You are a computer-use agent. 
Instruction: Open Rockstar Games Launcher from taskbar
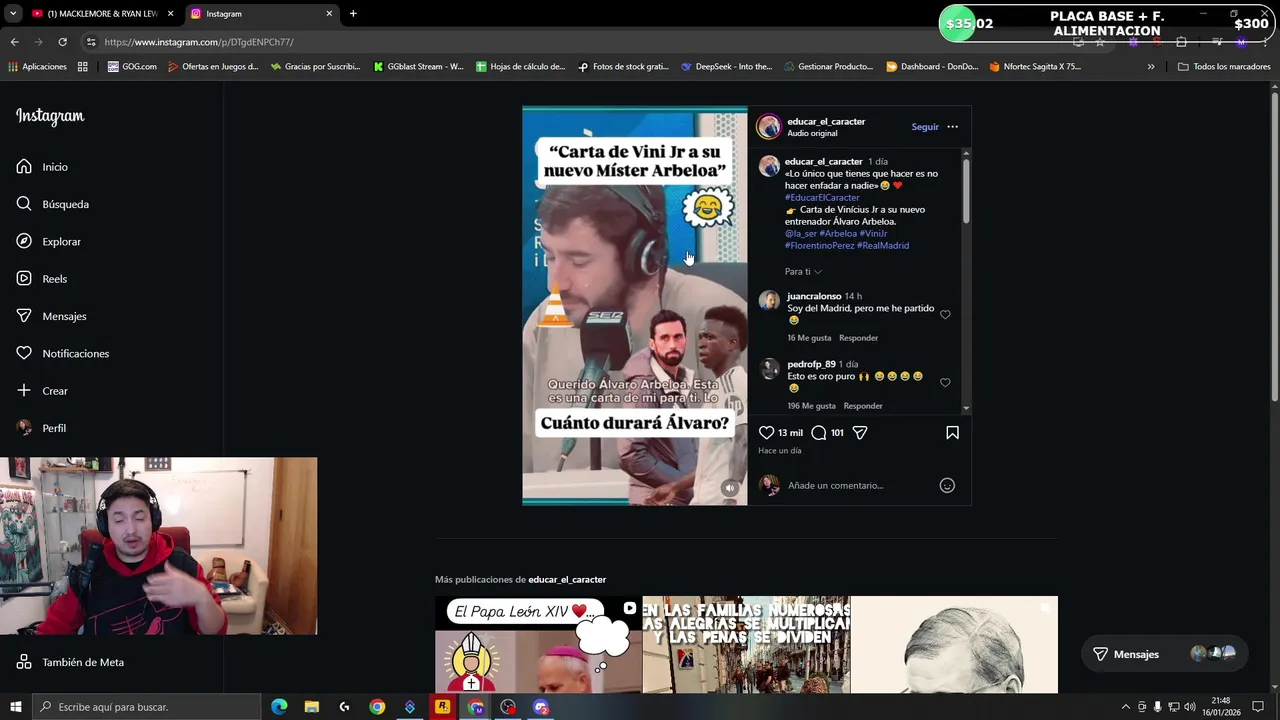pos(442,707)
